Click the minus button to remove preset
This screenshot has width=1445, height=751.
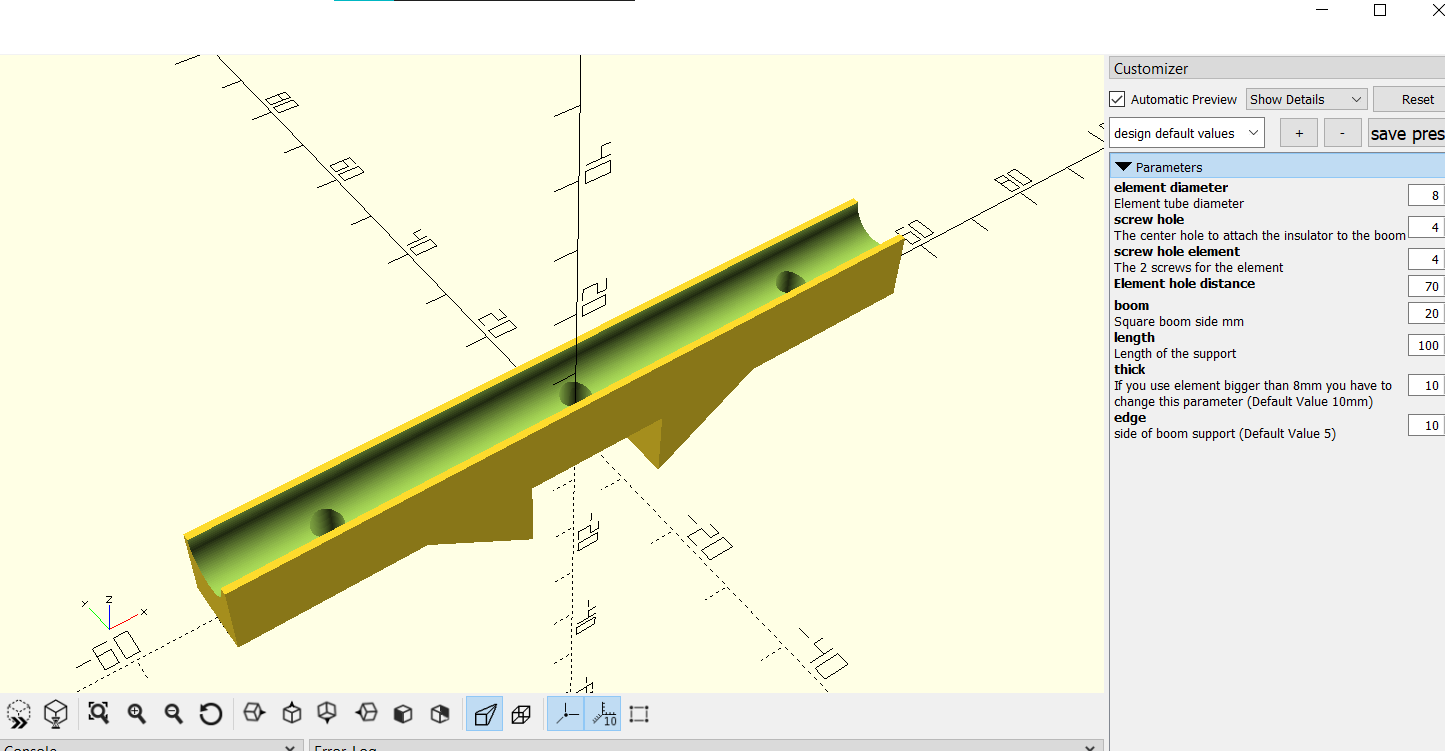point(1342,133)
